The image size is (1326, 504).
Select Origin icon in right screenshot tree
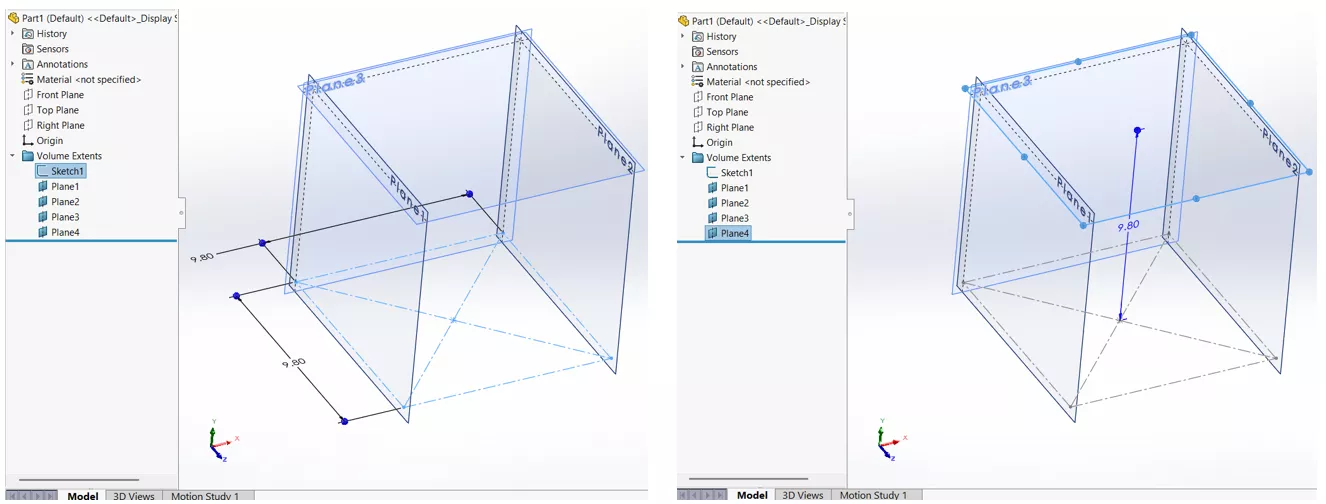click(698, 142)
